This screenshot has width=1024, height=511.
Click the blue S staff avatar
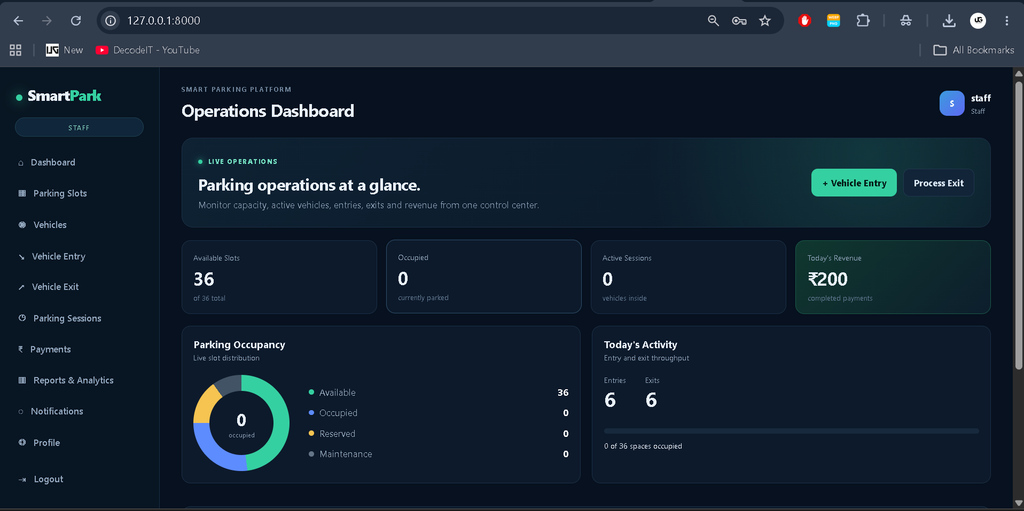click(x=952, y=103)
